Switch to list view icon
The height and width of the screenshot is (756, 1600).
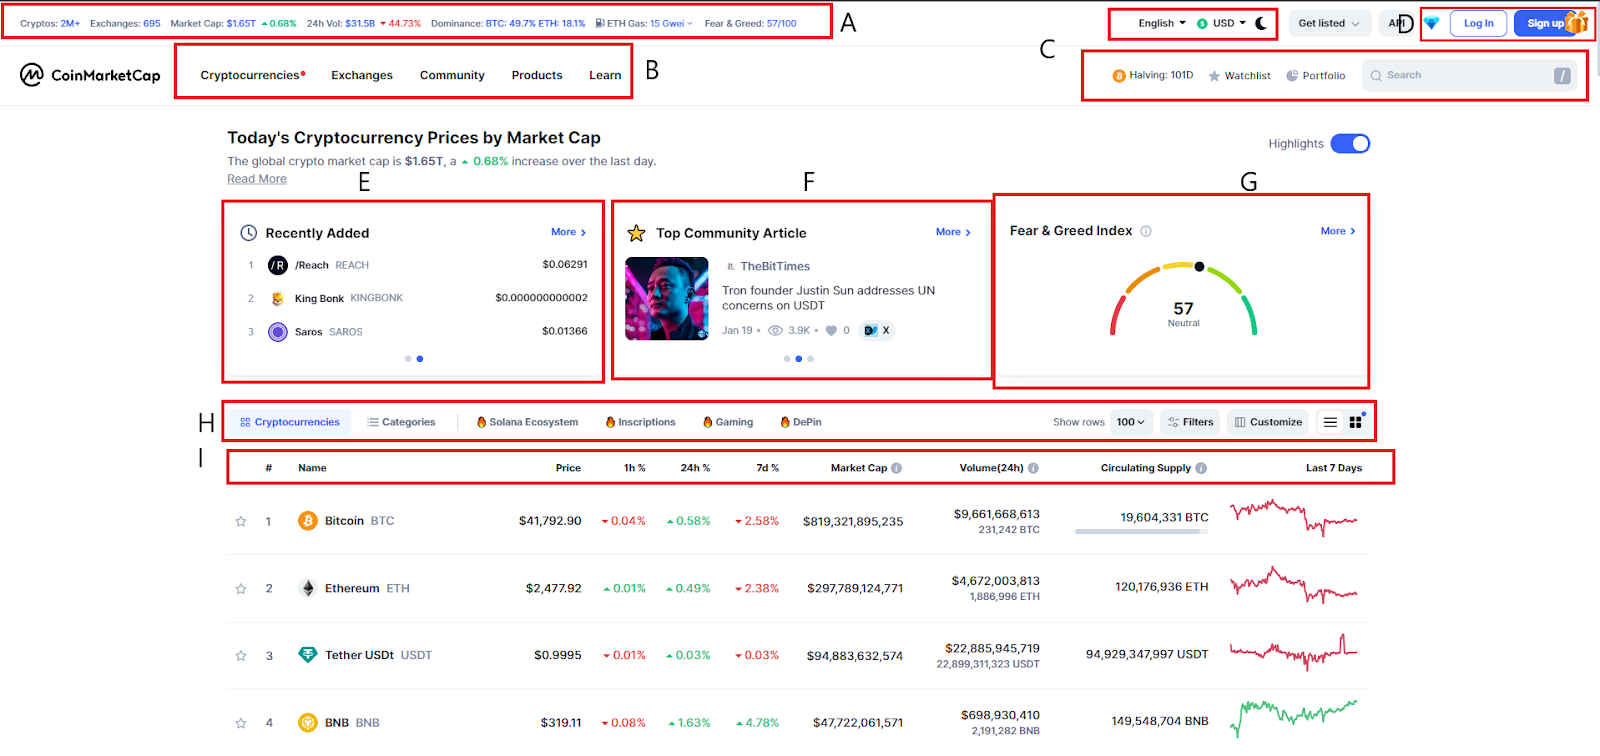pos(1330,422)
